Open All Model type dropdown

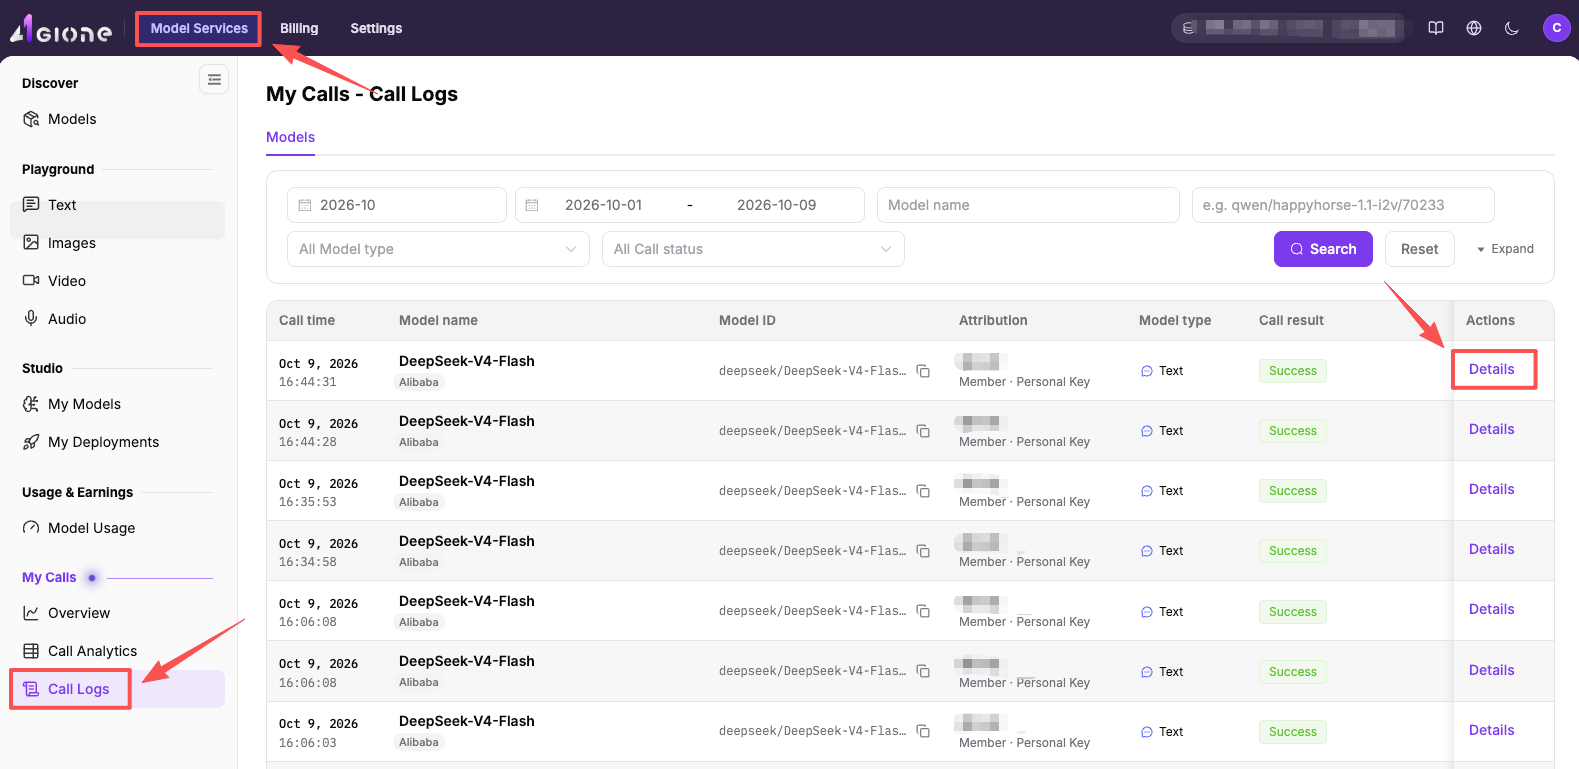(x=439, y=249)
